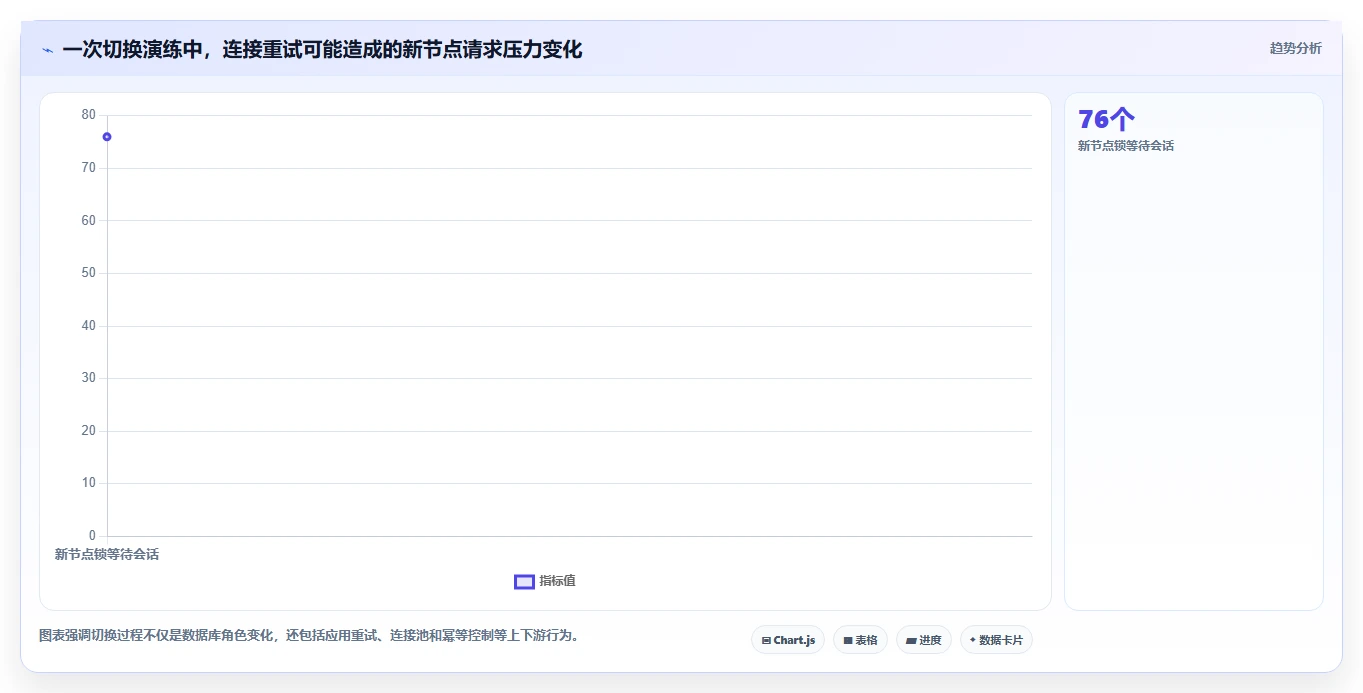The width and height of the screenshot is (1363, 693).
Task: Click the 76个 metric value
Action: (x=1106, y=119)
